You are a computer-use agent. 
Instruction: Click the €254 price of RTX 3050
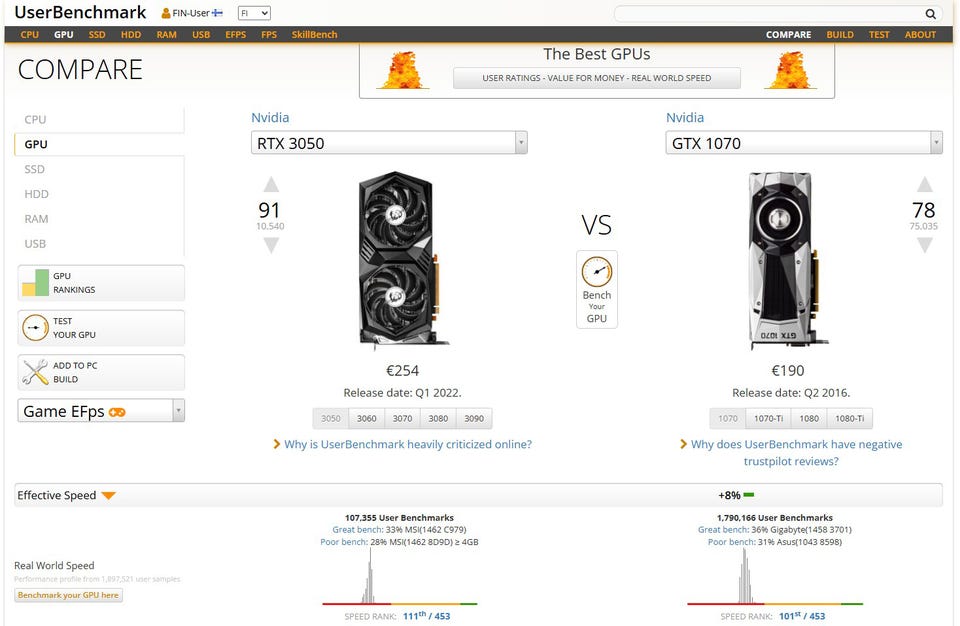click(402, 371)
